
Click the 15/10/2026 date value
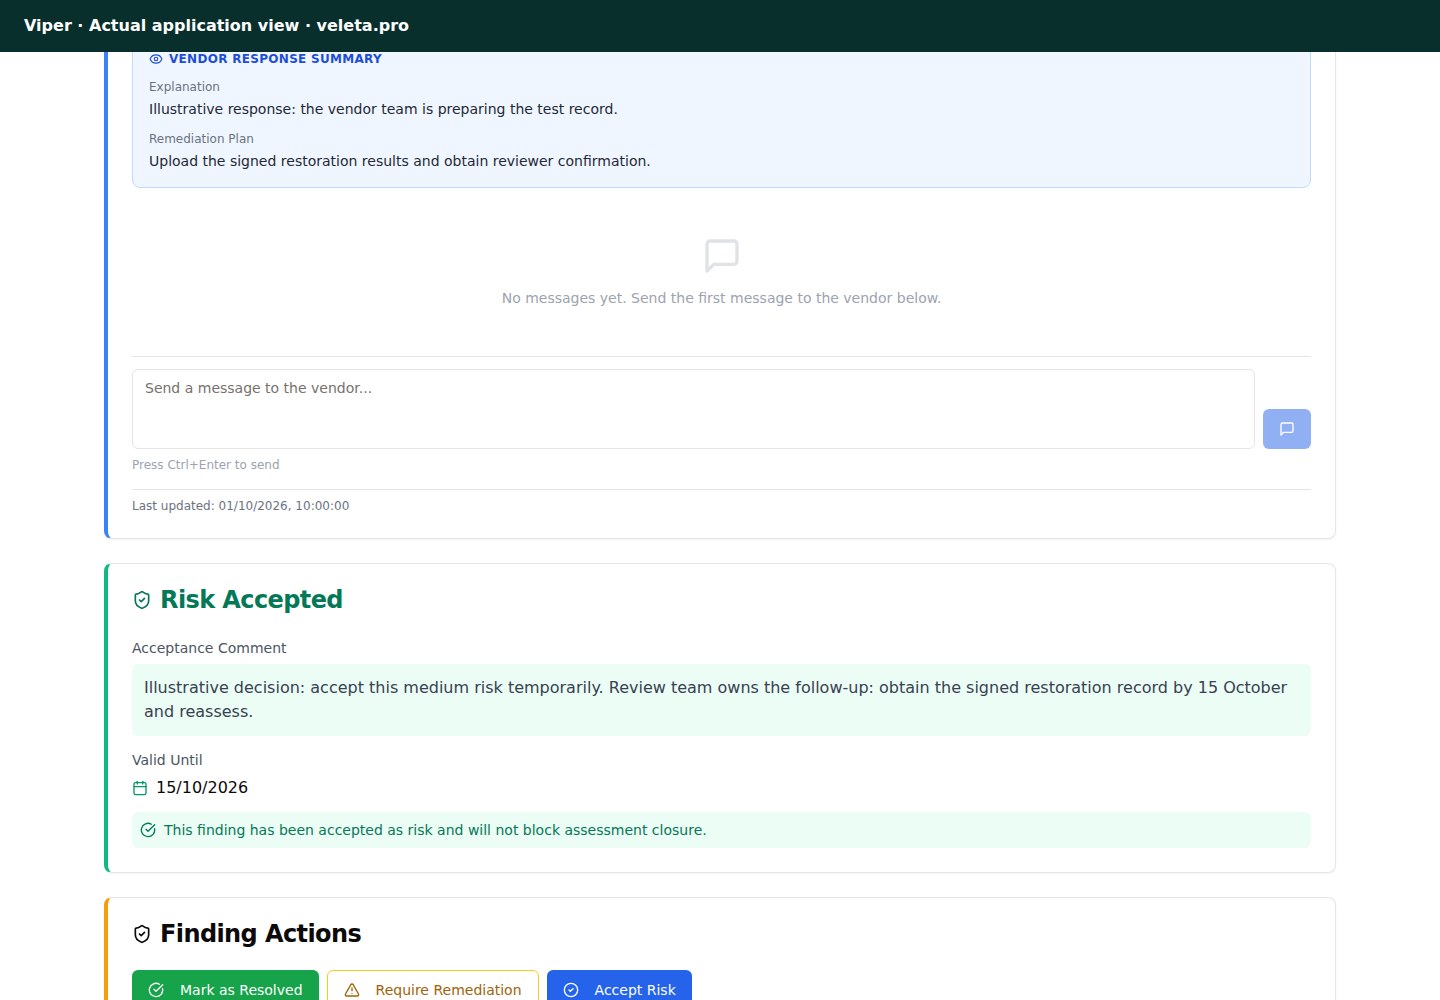click(202, 788)
